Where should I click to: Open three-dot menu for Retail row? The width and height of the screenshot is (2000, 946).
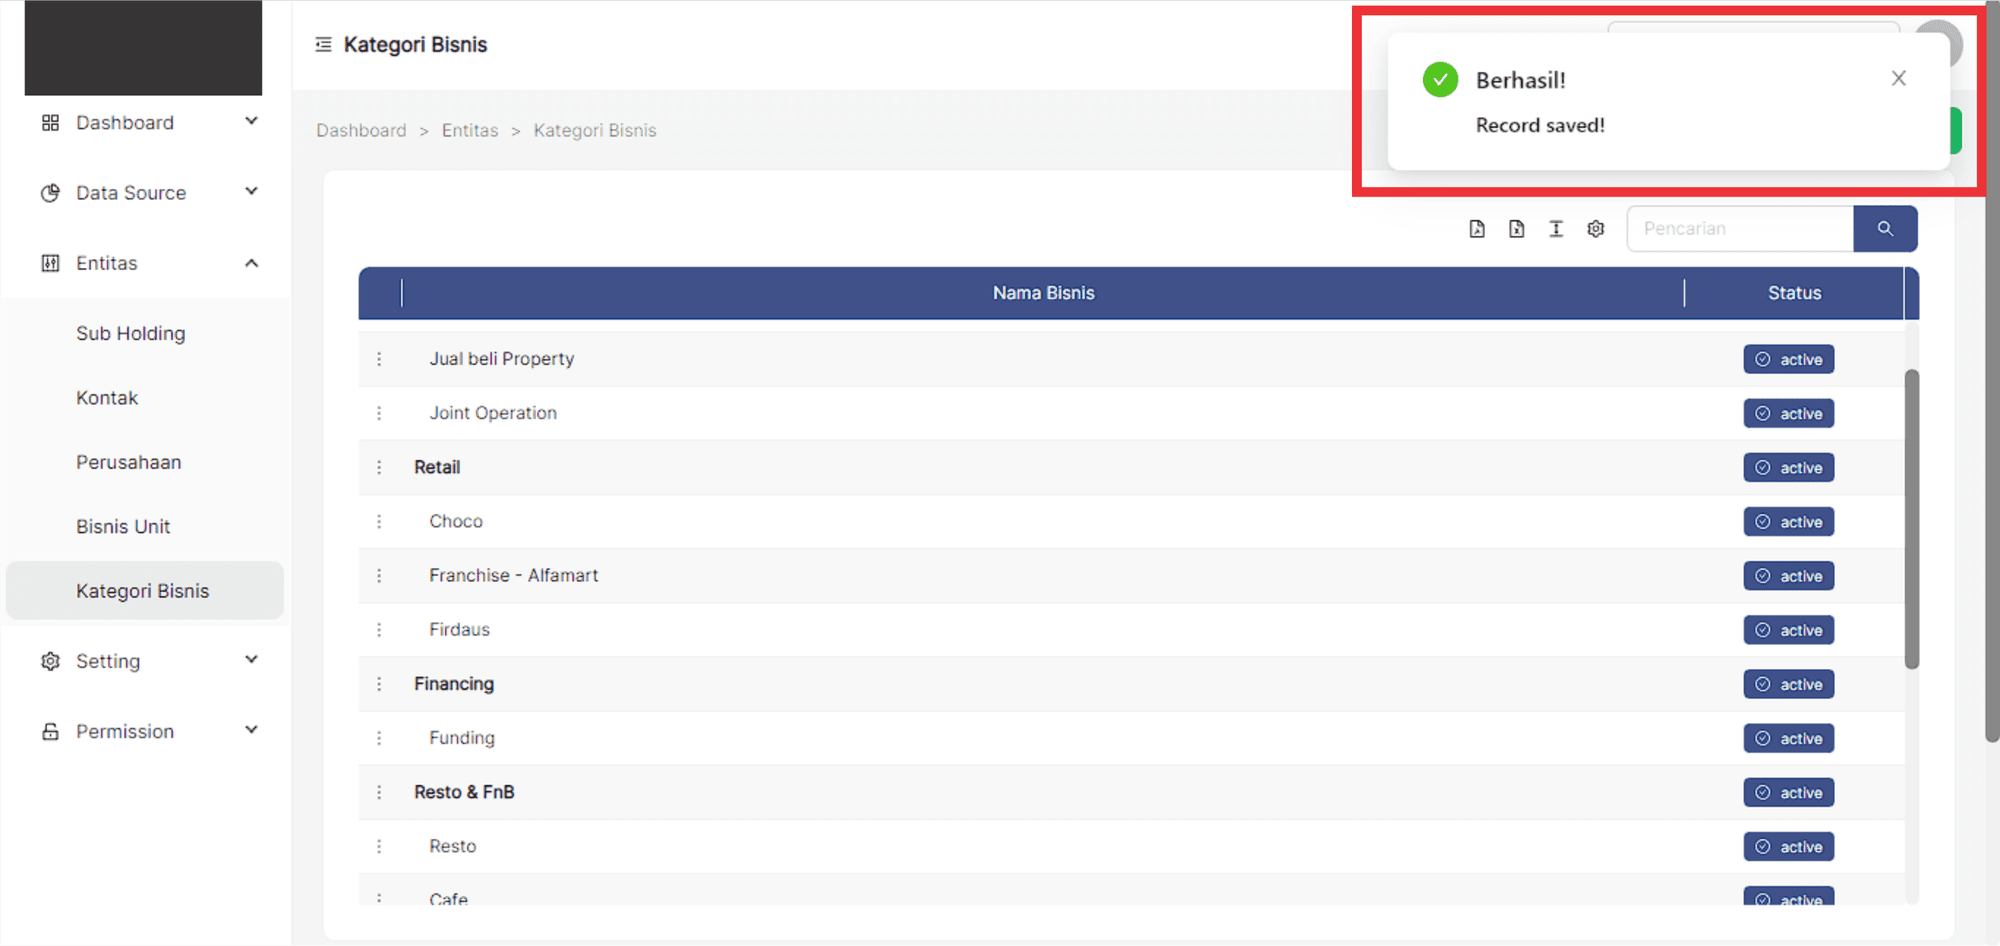tap(379, 467)
